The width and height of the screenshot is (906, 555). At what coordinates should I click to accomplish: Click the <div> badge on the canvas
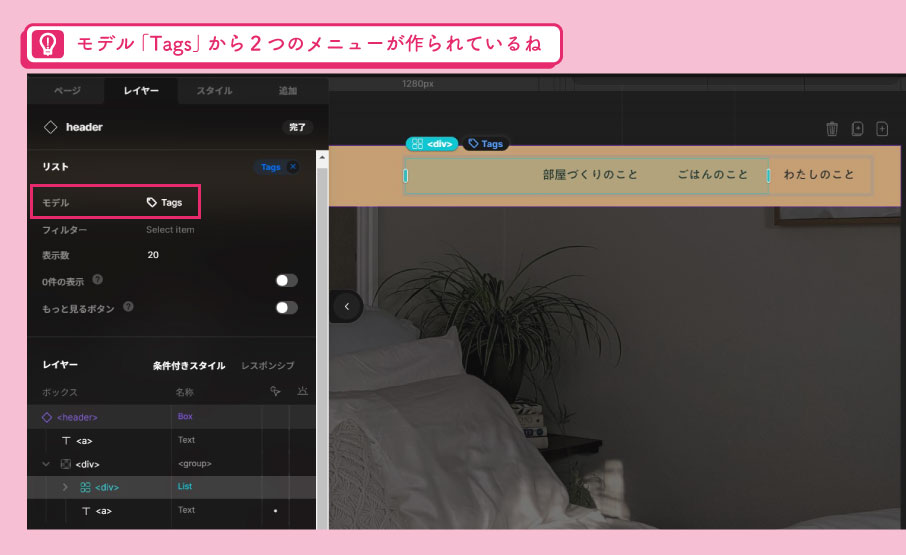click(432, 144)
